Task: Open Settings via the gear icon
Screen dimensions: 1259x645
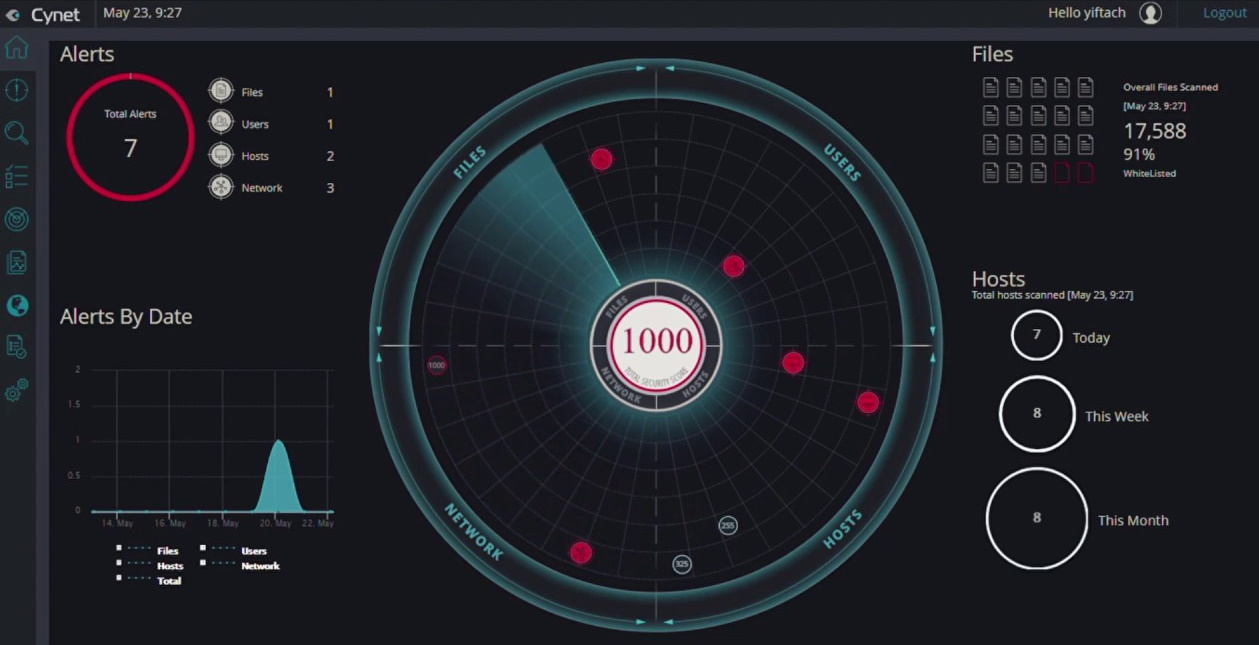Action: coord(17,390)
